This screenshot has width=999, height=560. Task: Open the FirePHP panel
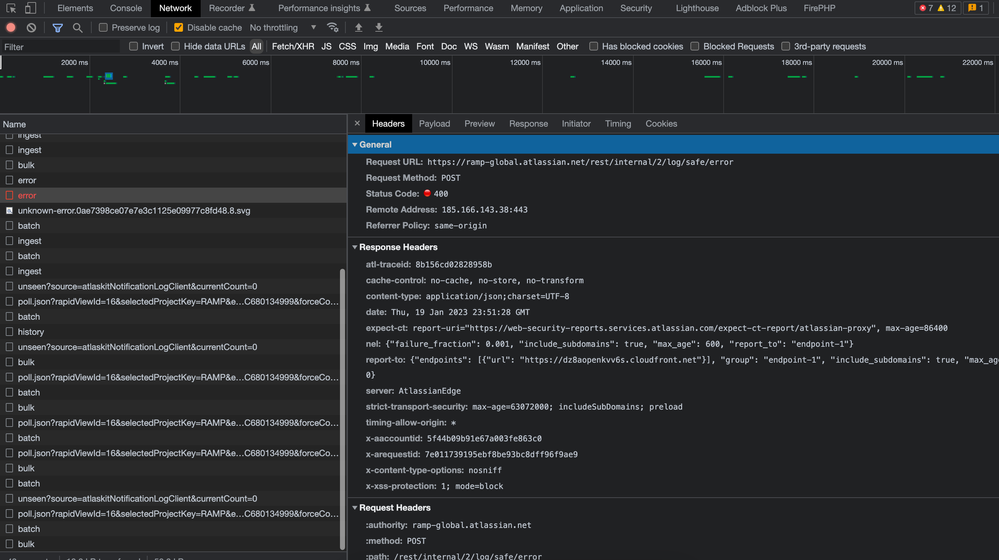(x=819, y=8)
